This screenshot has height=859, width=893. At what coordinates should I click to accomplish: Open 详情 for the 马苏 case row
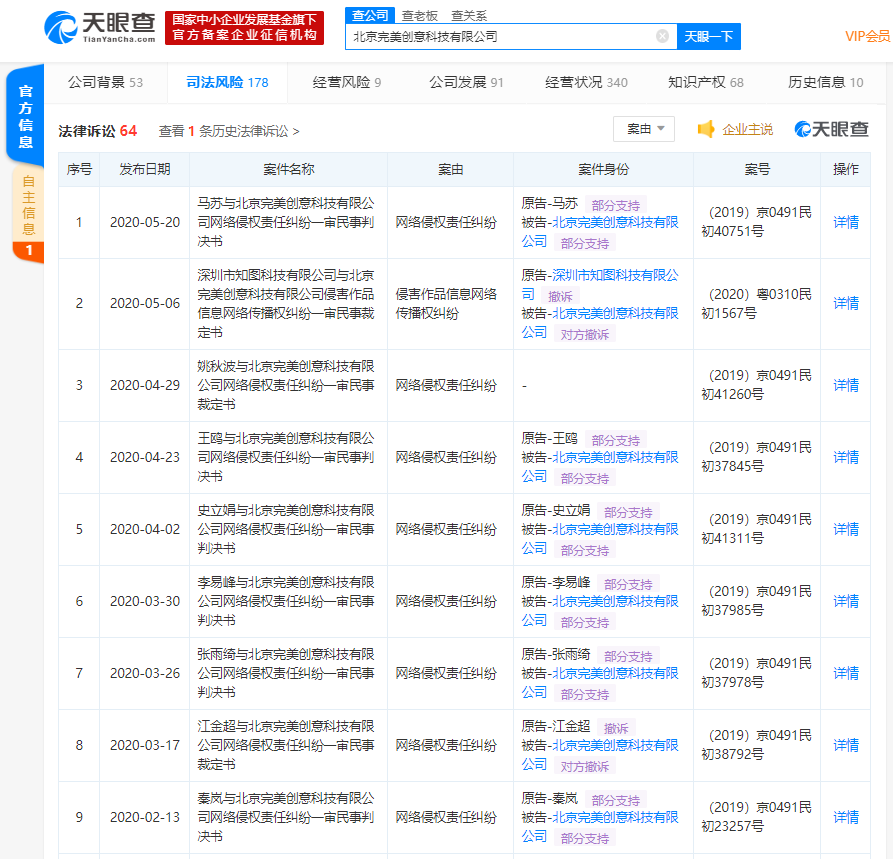pos(845,221)
